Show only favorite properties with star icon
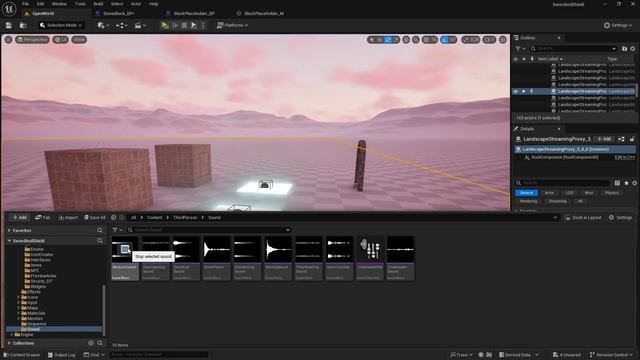 pyautogui.click(x=627, y=183)
